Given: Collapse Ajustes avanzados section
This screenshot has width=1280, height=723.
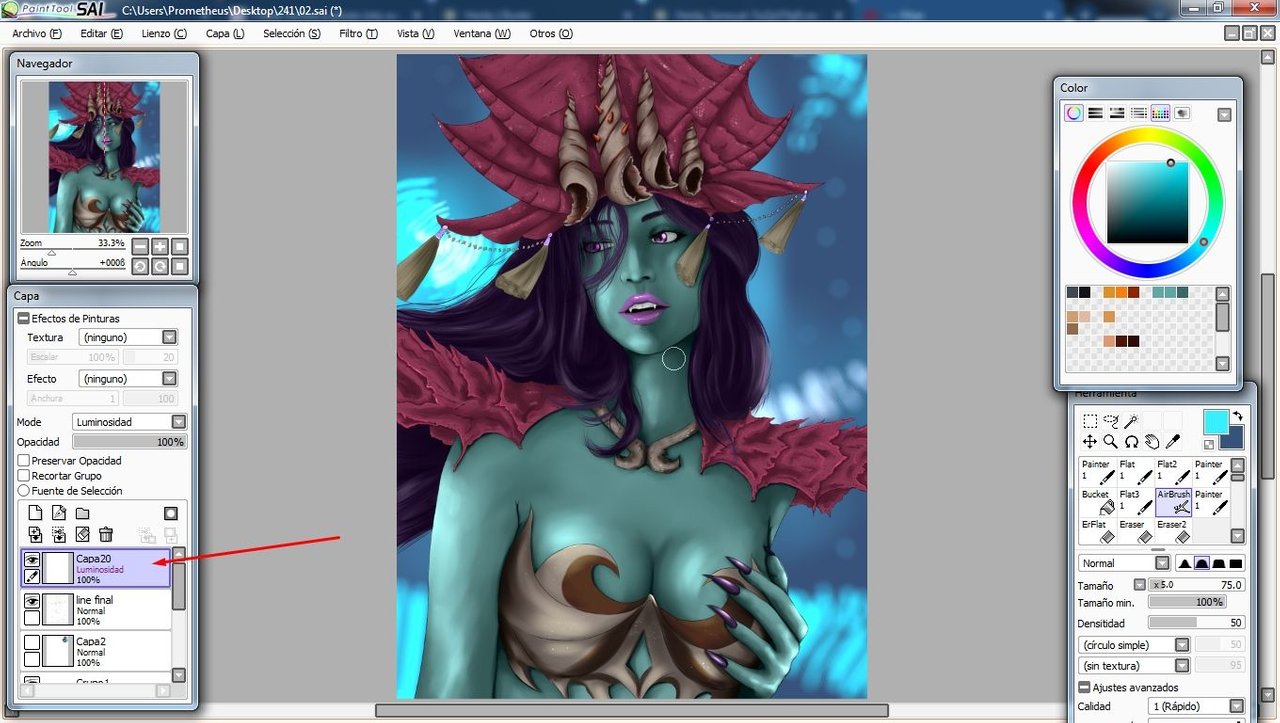Looking at the screenshot, I should (x=1085, y=688).
